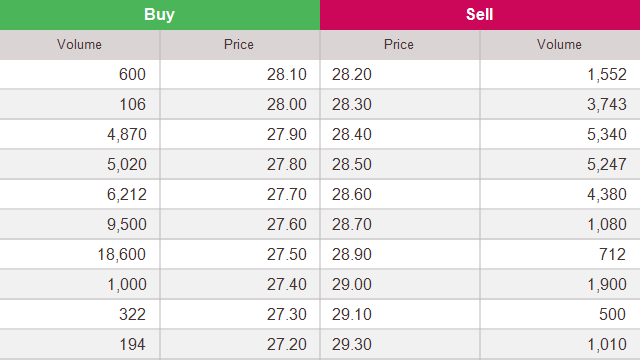Click the Buy Price column header

pyautogui.click(x=239, y=44)
